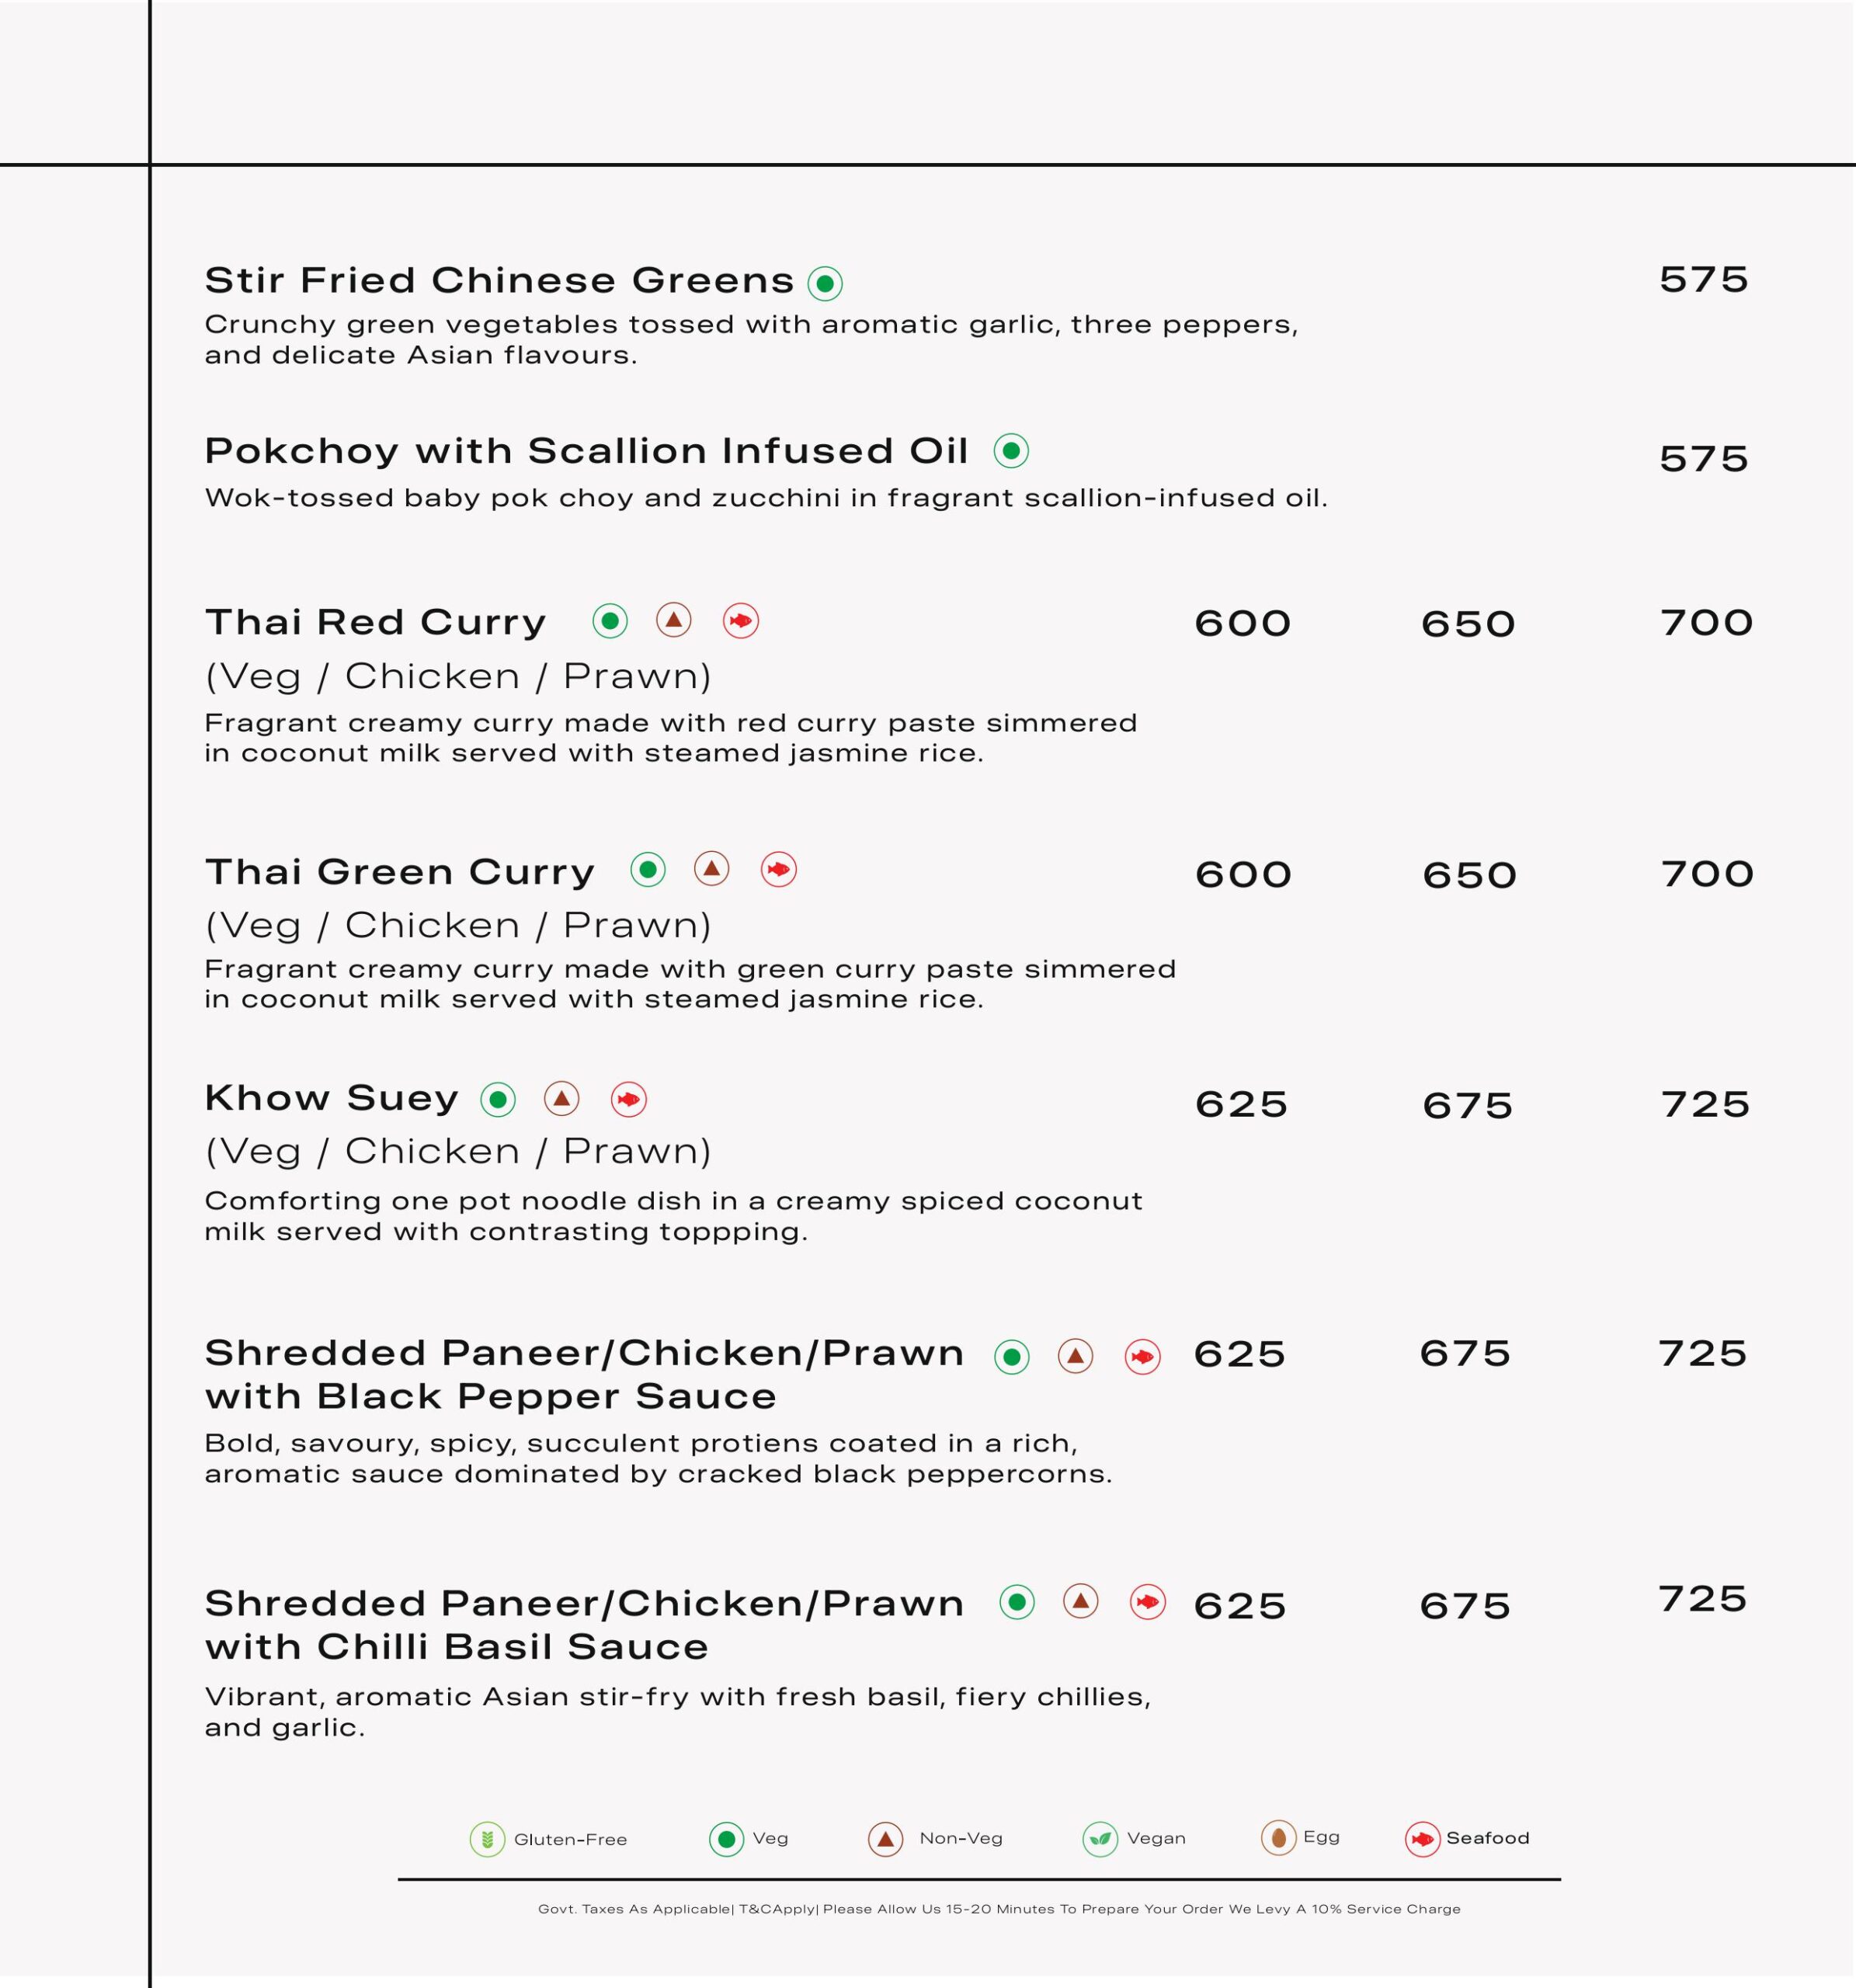The image size is (1856, 1988).
Task: Click the Gluten-Free legend icon
Action: coord(487,1839)
